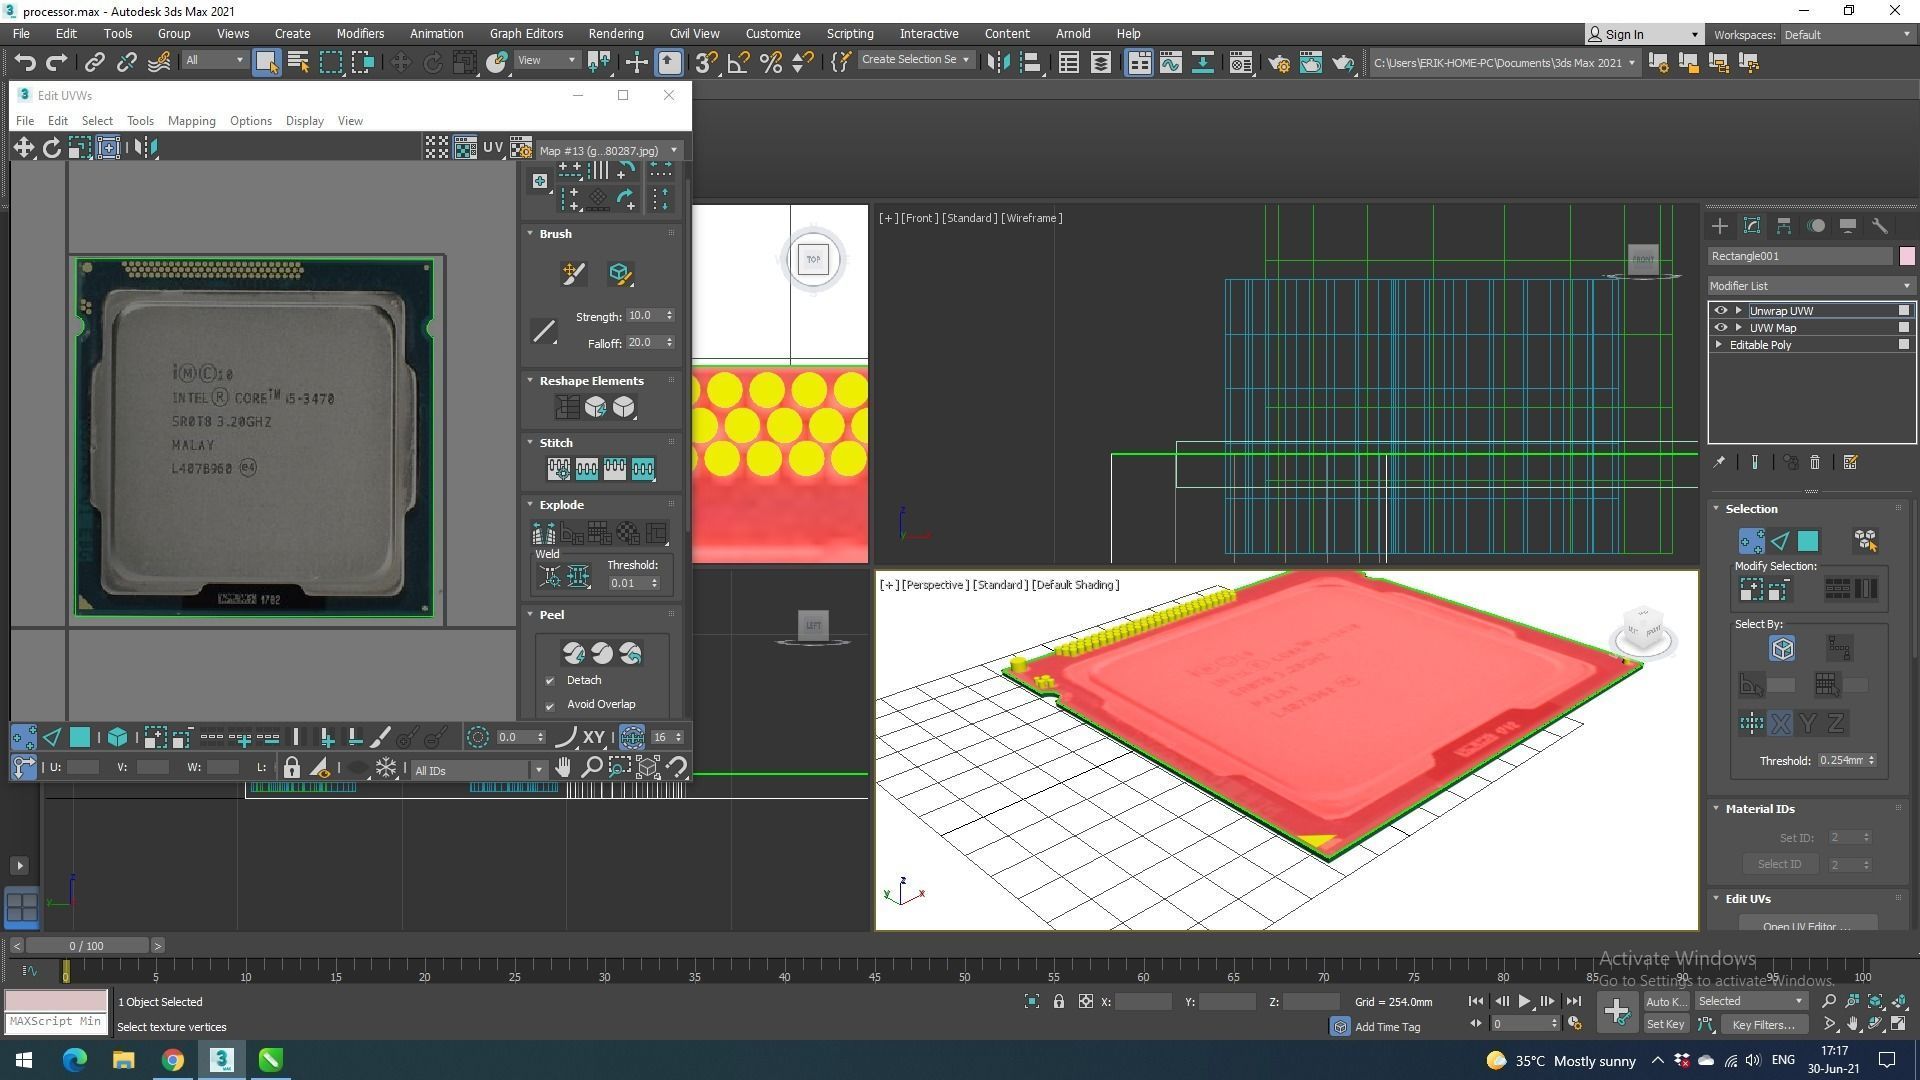This screenshot has height=1080, width=1920.
Task: Click the Percent Snap toggle icon
Action: tap(771, 62)
